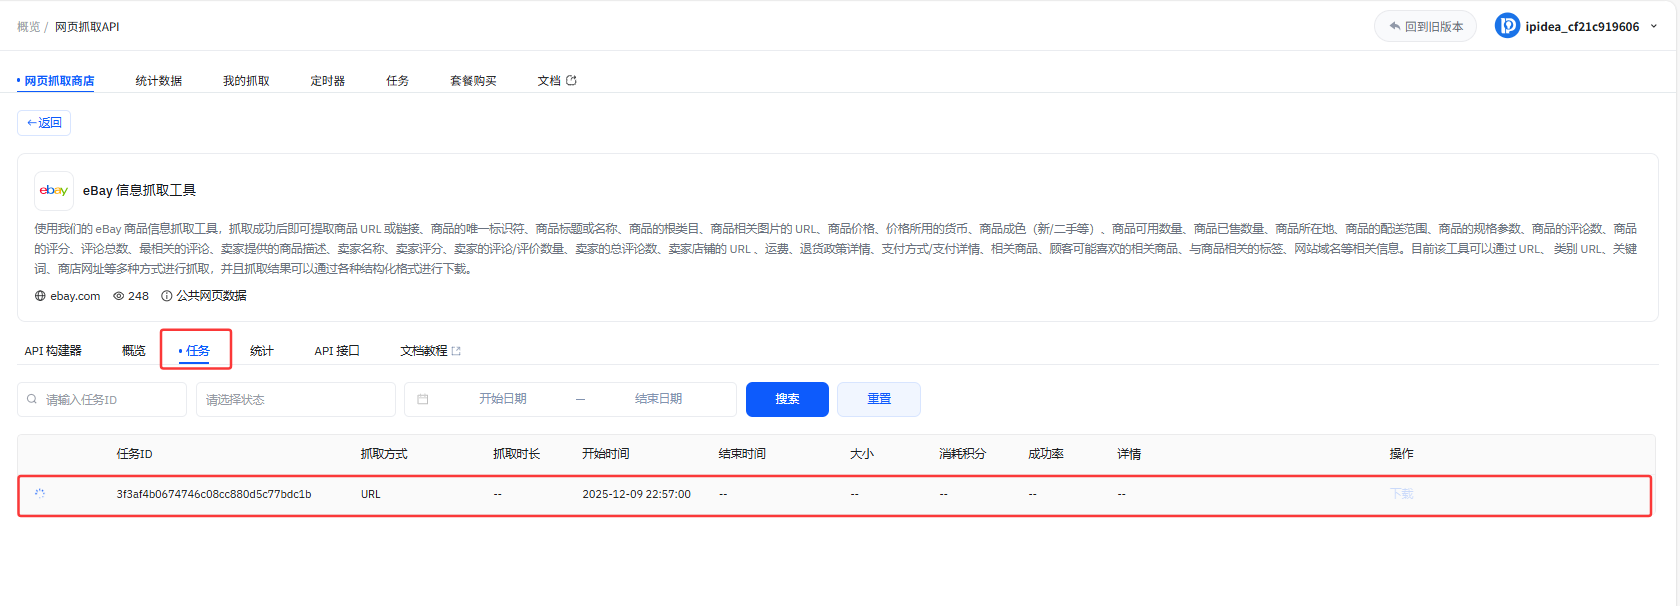Click the 结束日期 end date field
The width and height of the screenshot is (1680, 606).
(658, 399)
